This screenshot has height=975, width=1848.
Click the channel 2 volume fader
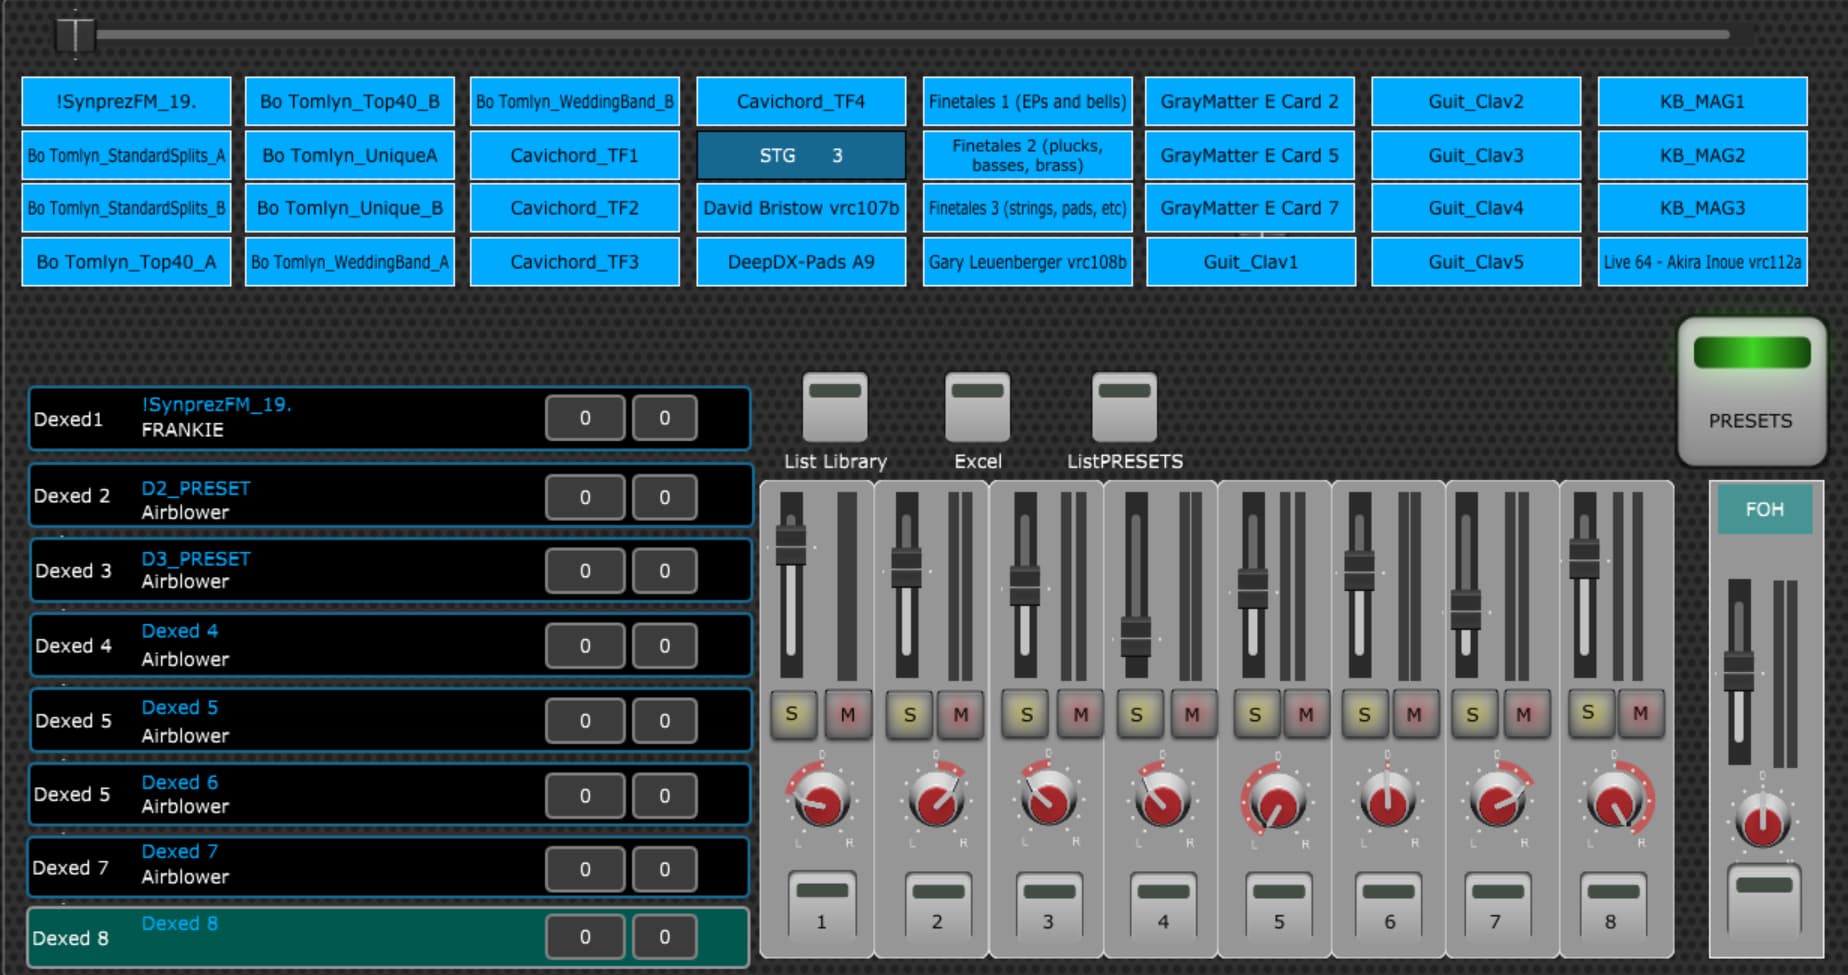tap(906, 566)
